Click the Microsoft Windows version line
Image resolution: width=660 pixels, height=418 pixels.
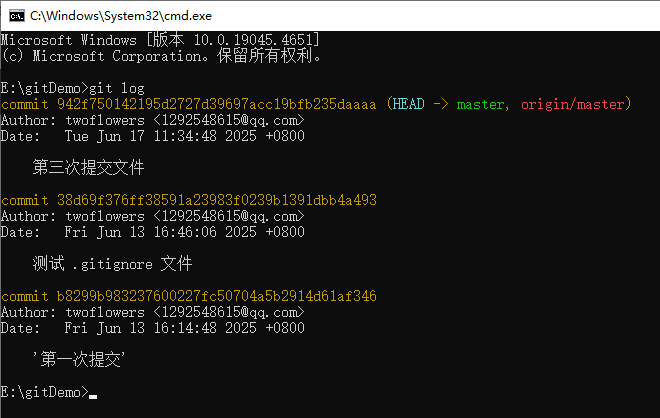(x=160, y=40)
